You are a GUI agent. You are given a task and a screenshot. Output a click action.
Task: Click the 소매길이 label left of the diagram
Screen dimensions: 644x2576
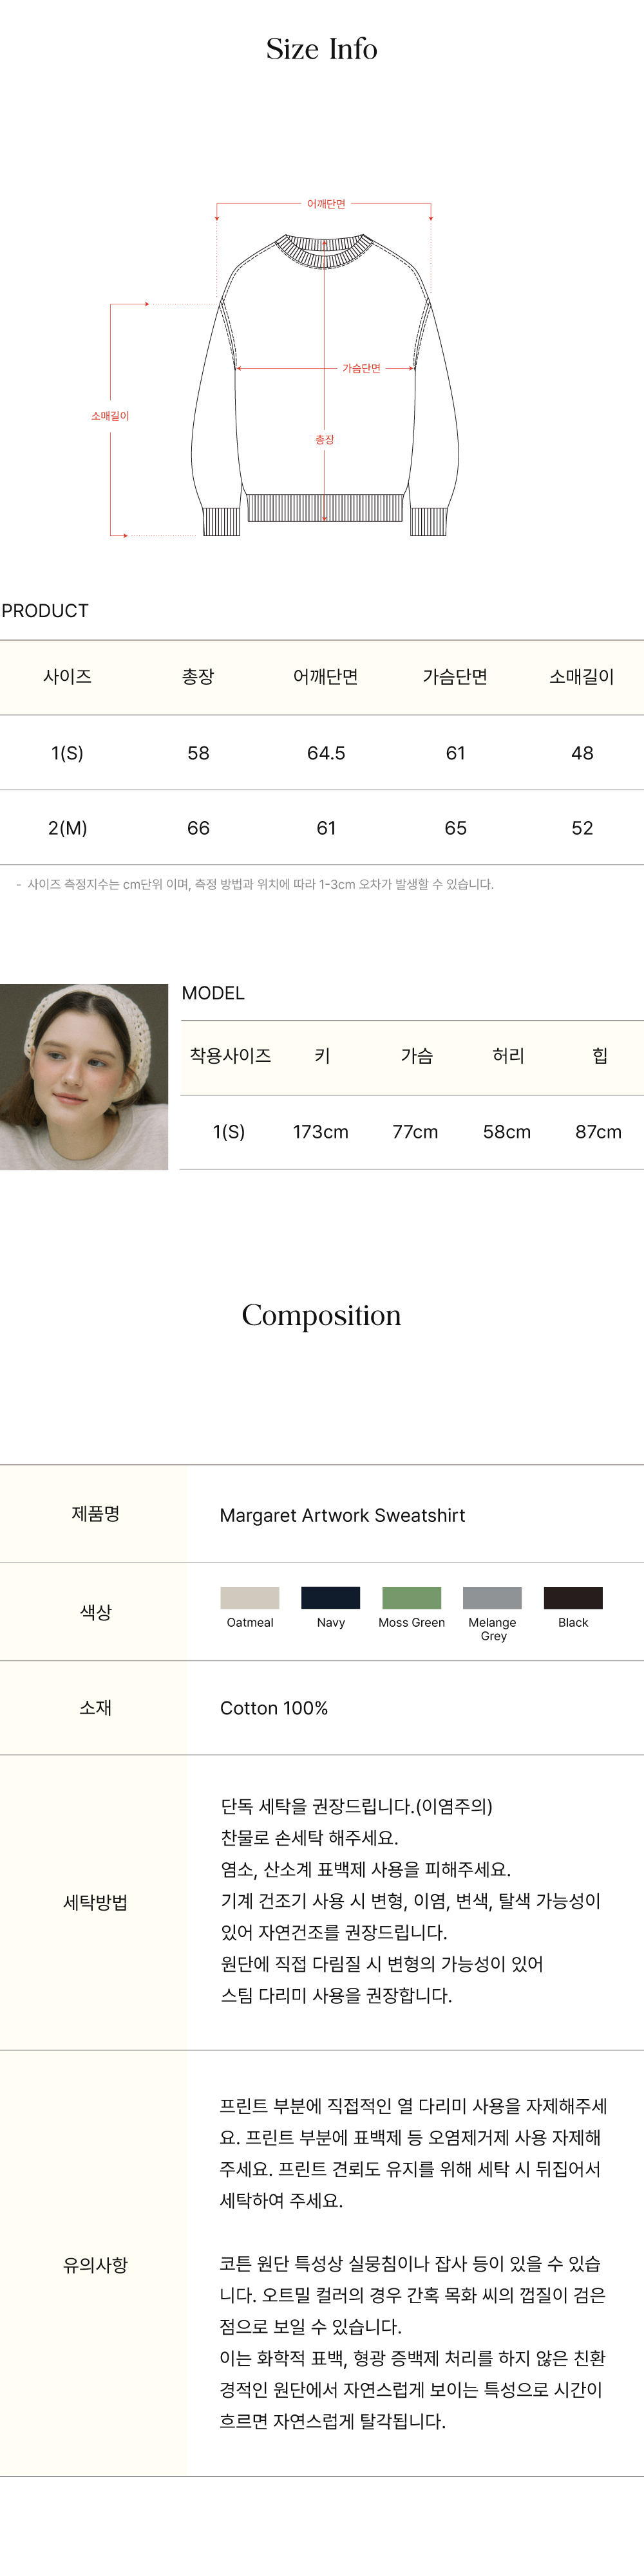point(110,416)
